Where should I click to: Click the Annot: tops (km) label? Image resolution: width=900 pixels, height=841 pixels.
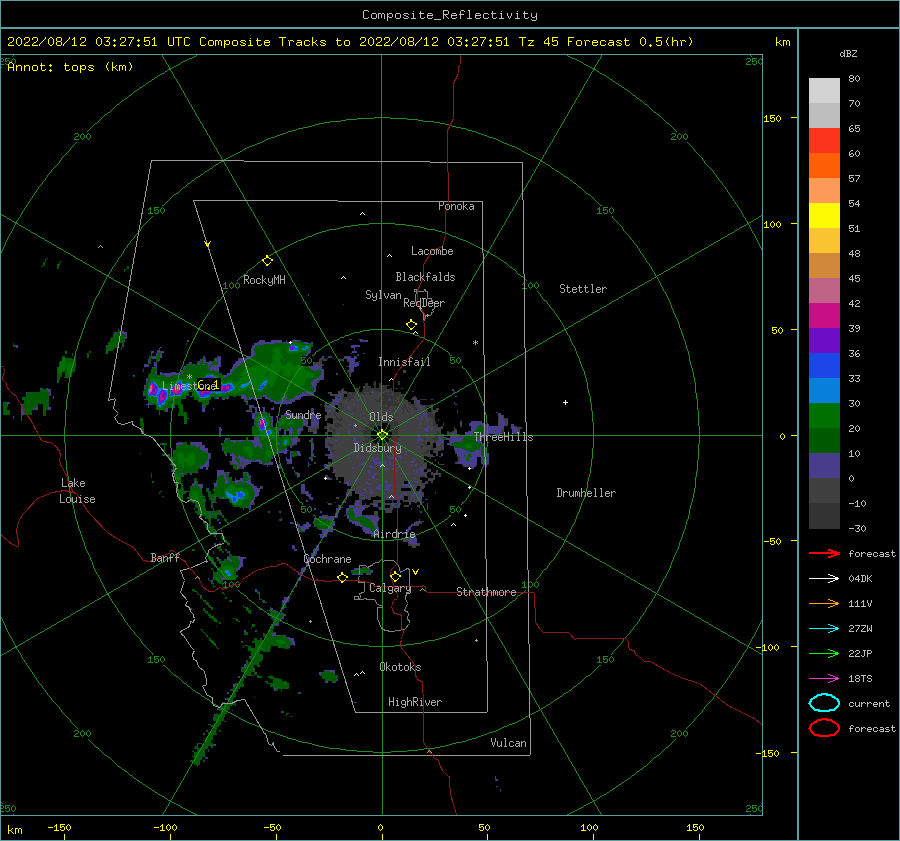70,67
